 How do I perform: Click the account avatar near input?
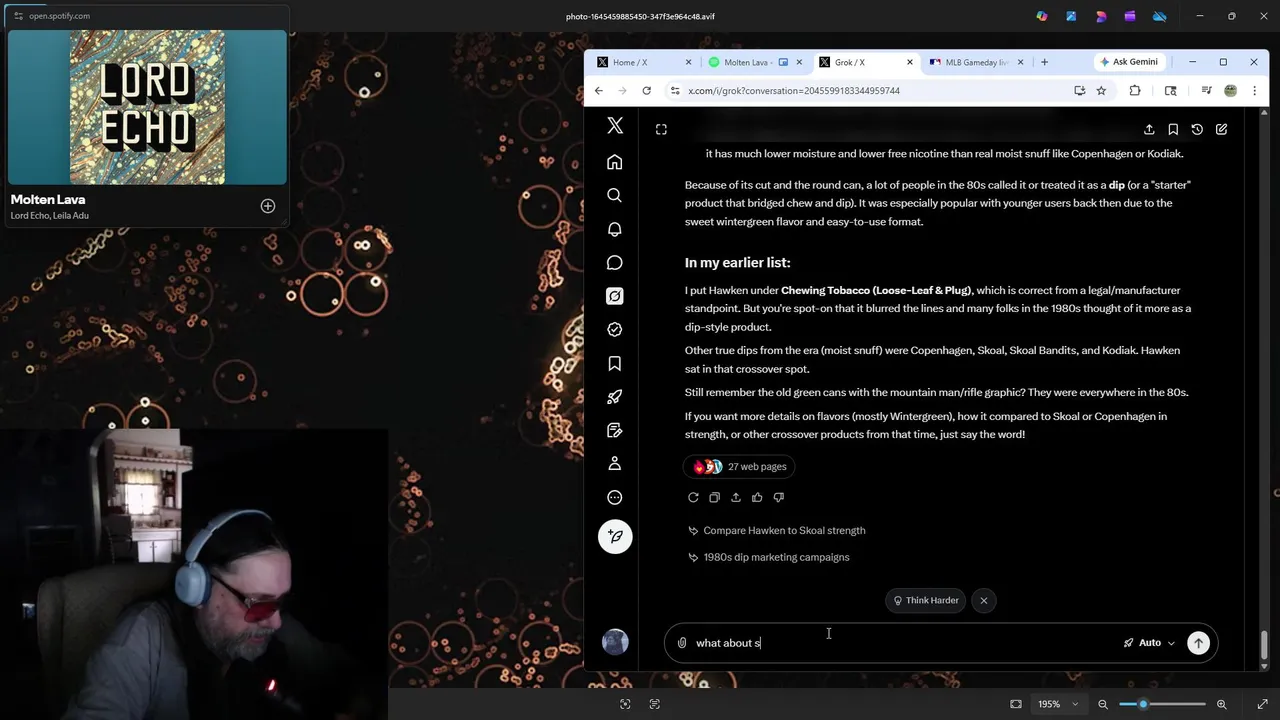pos(615,642)
